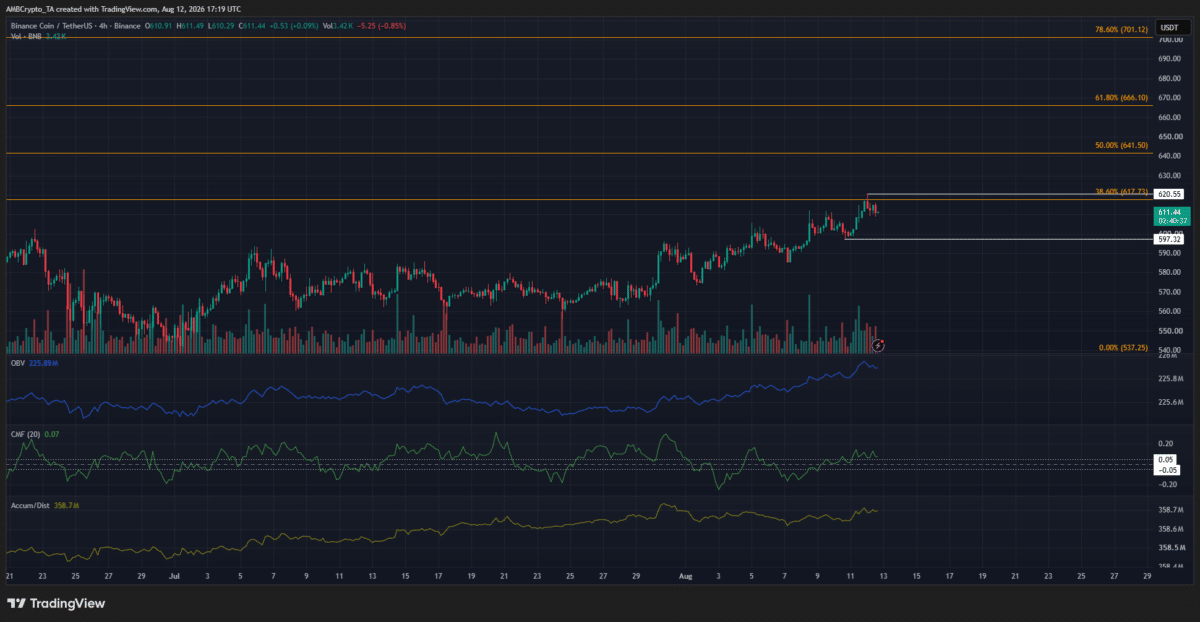Select the 620.55 price line label
Image resolution: width=1200 pixels, height=622 pixels.
[x=1170, y=193]
